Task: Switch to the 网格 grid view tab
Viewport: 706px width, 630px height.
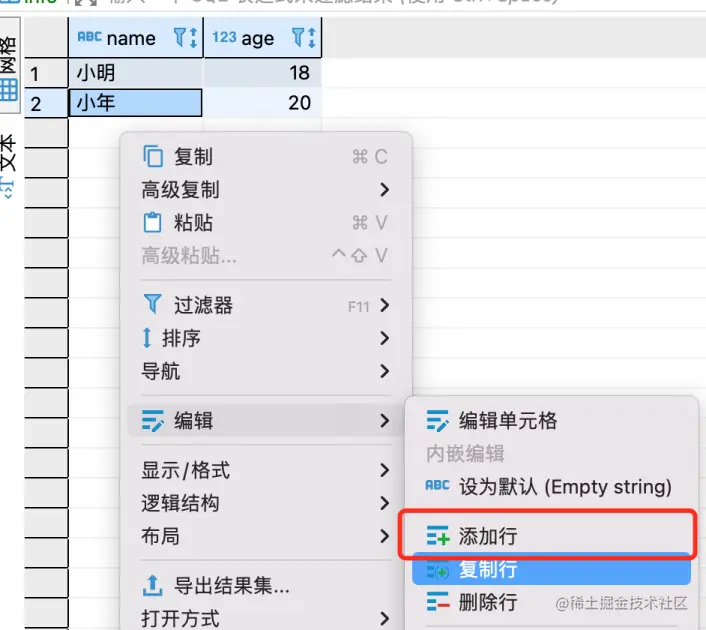Action: [9, 65]
